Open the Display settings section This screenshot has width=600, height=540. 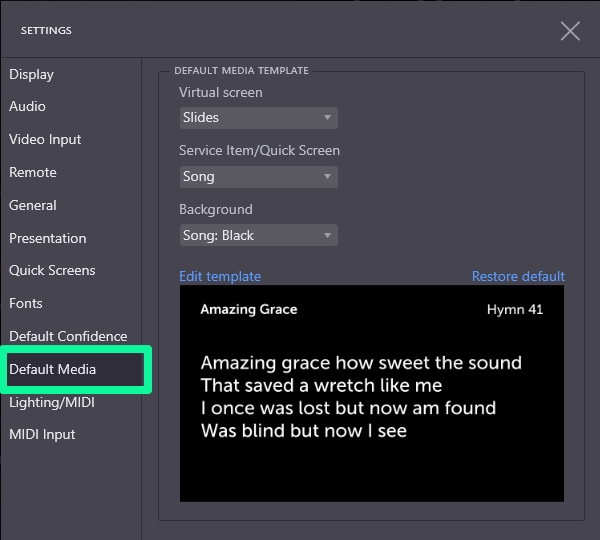pyautogui.click(x=32, y=74)
